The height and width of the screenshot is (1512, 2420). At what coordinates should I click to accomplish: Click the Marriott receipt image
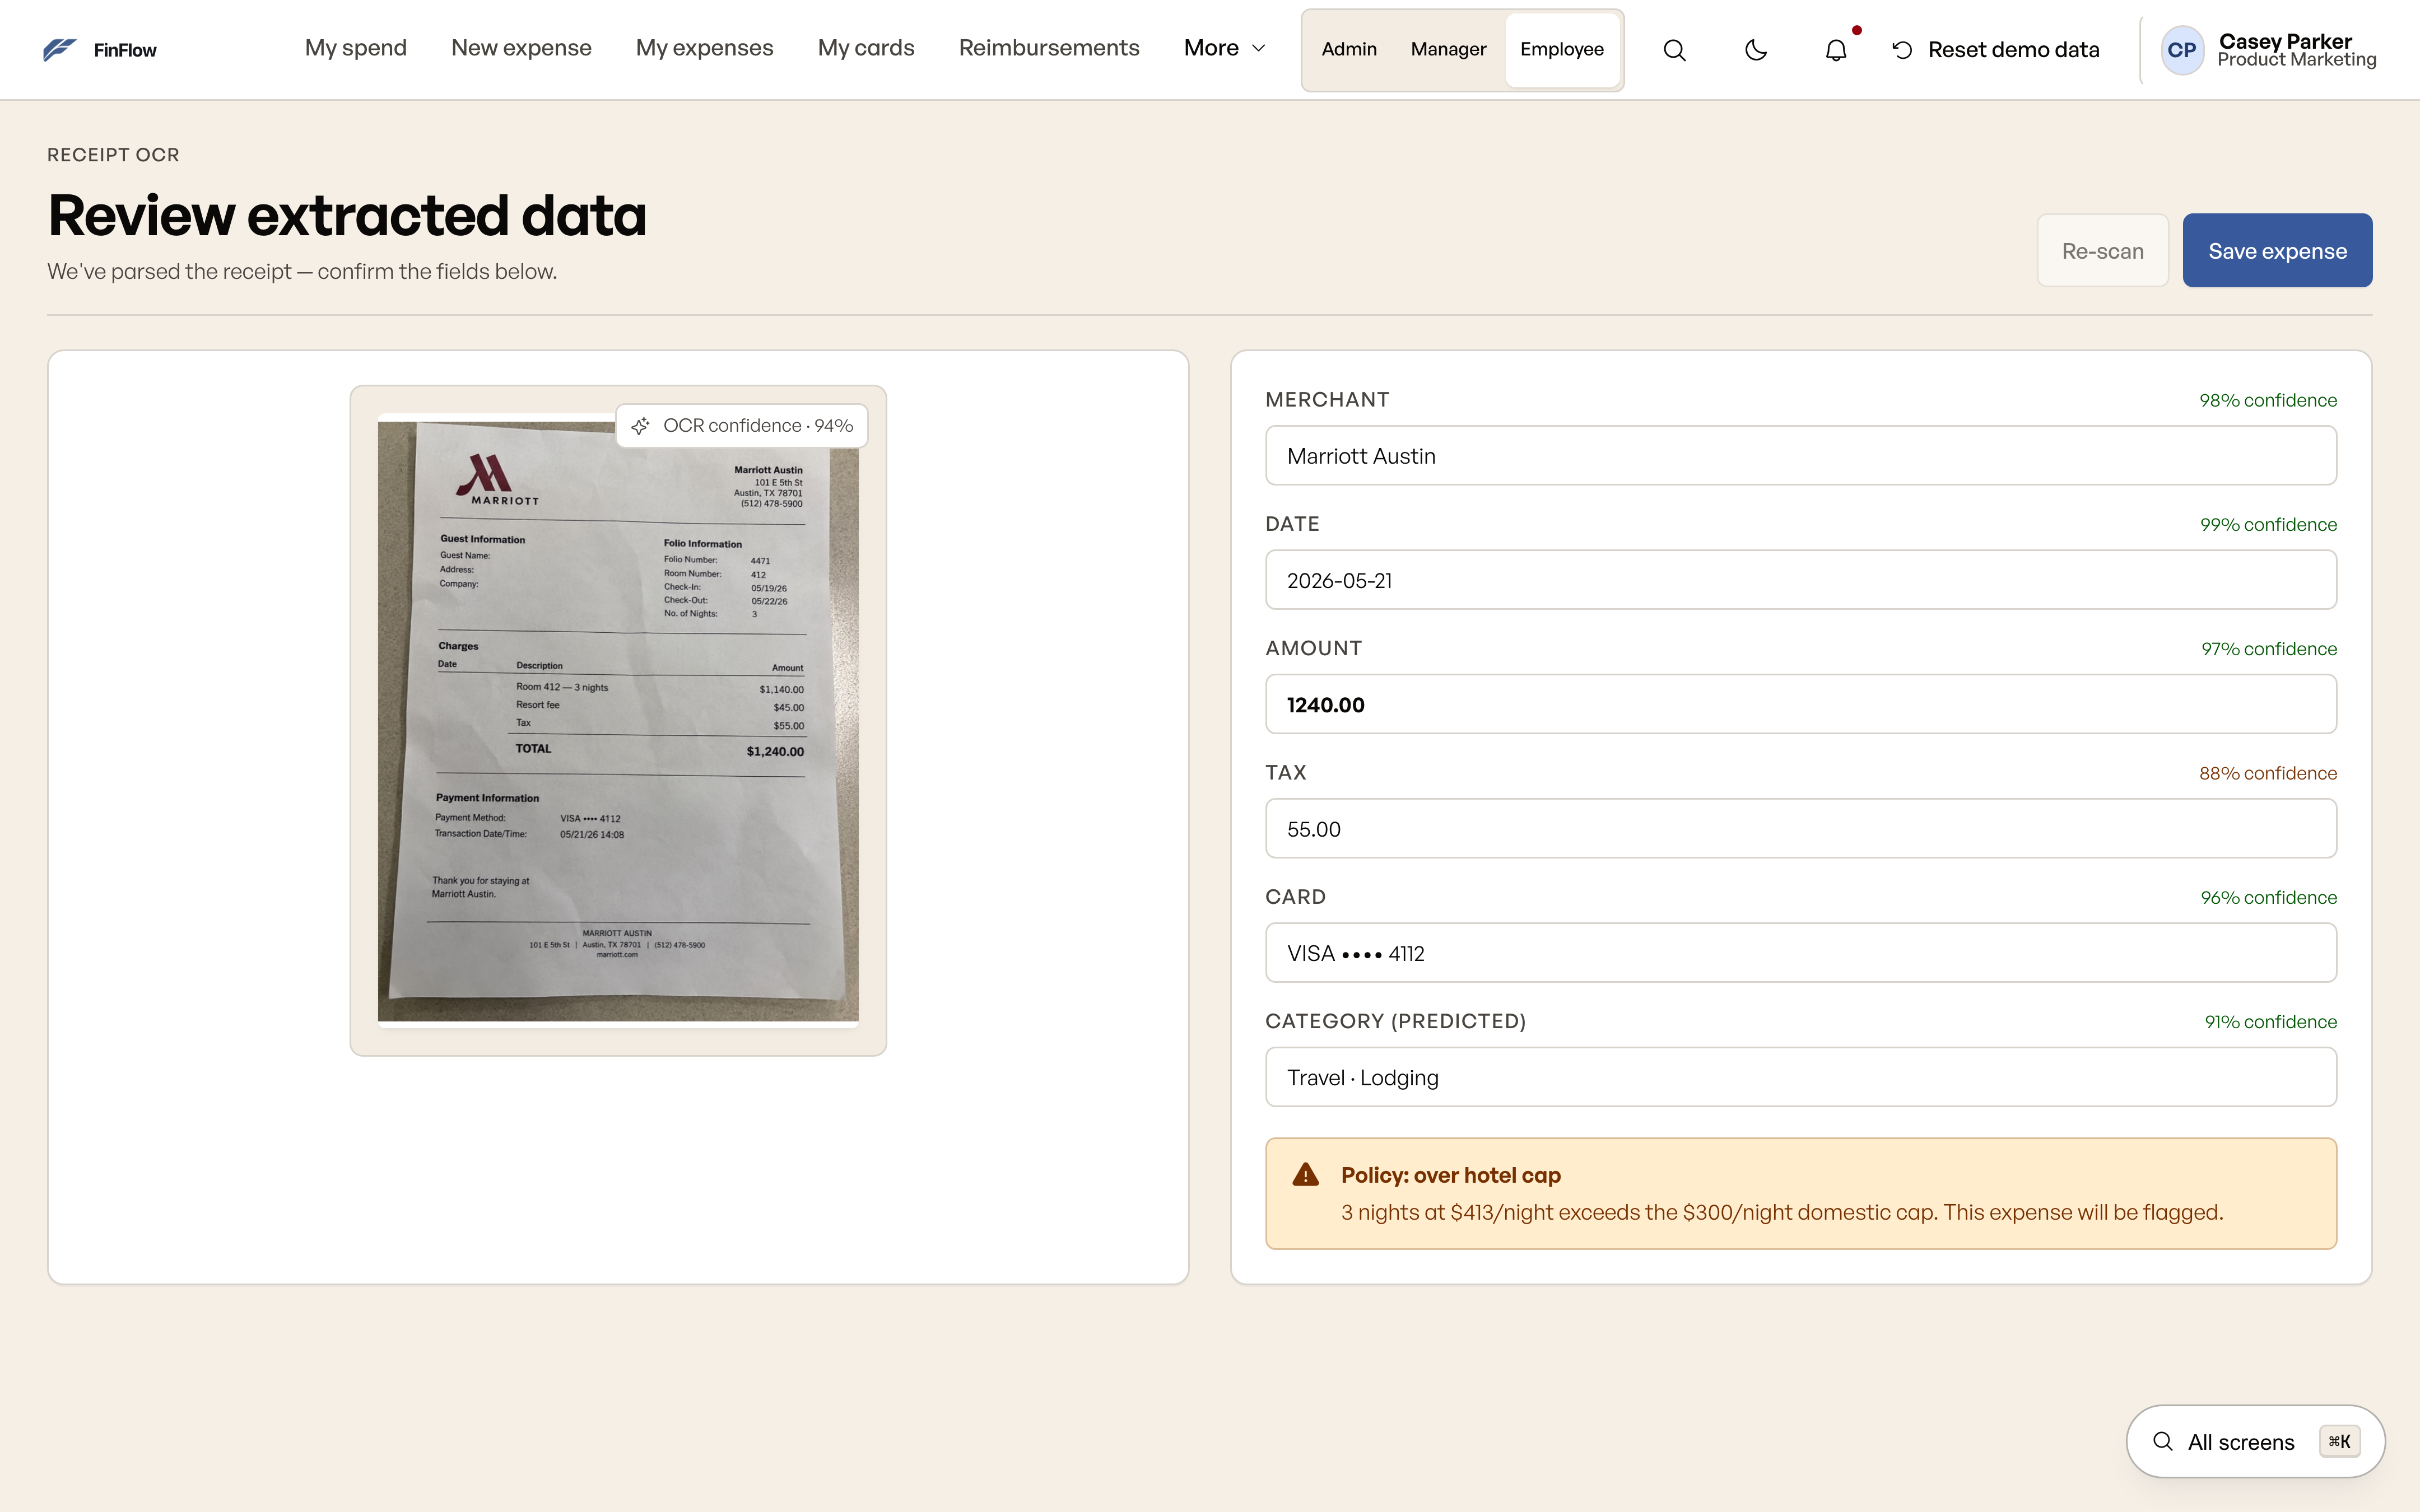[618, 720]
